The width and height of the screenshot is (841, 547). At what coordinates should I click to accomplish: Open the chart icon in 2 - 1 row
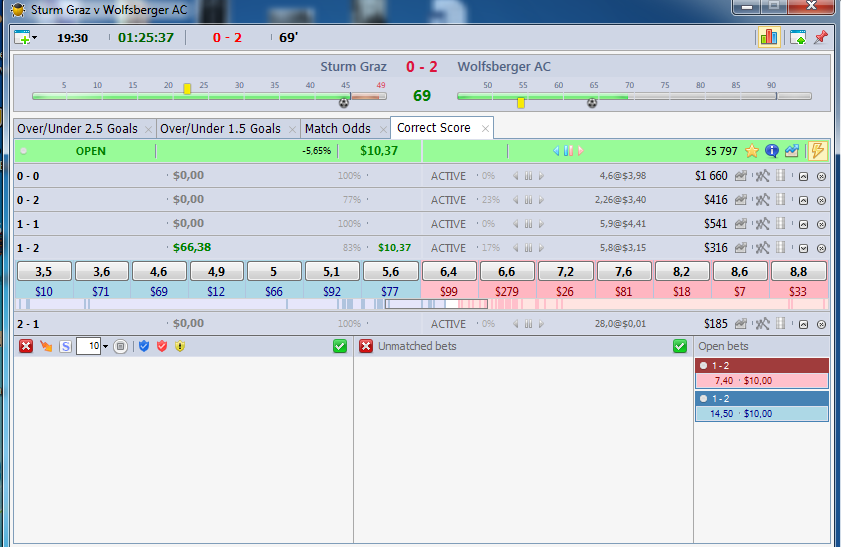click(x=741, y=324)
